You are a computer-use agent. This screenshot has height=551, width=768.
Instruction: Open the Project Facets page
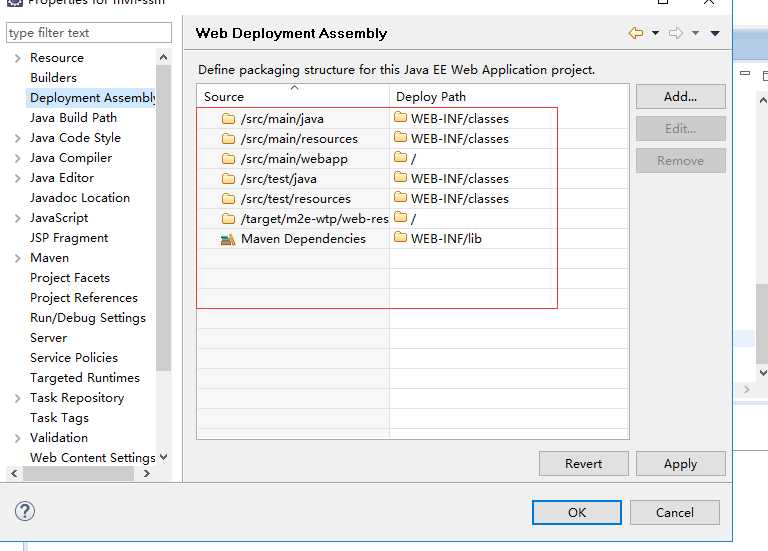(70, 278)
